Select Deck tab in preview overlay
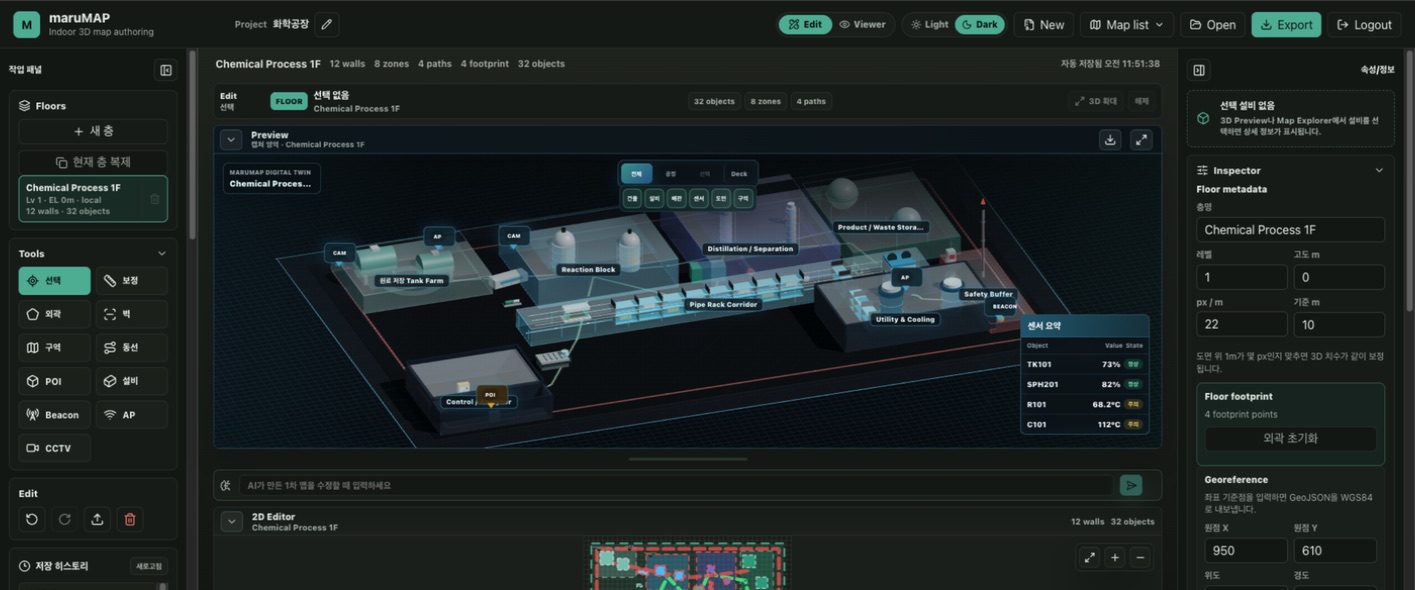The width and height of the screenshot is (1415, 590). 739,174
